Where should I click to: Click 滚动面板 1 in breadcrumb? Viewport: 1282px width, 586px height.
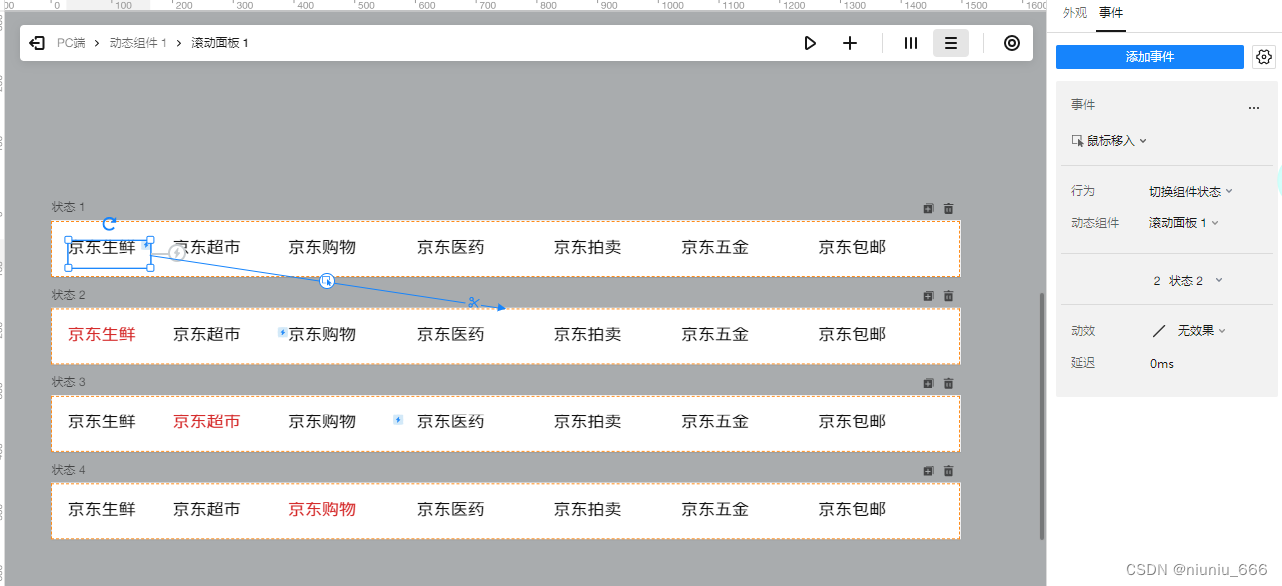click(x=220, y=43)
